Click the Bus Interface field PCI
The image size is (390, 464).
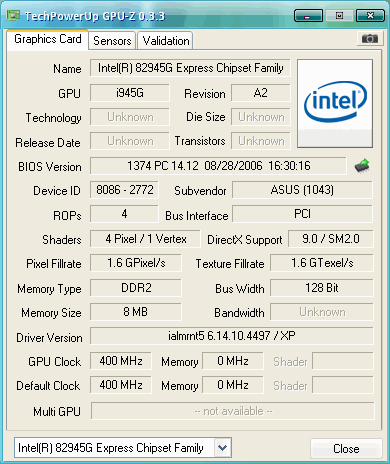click(302, 214)
